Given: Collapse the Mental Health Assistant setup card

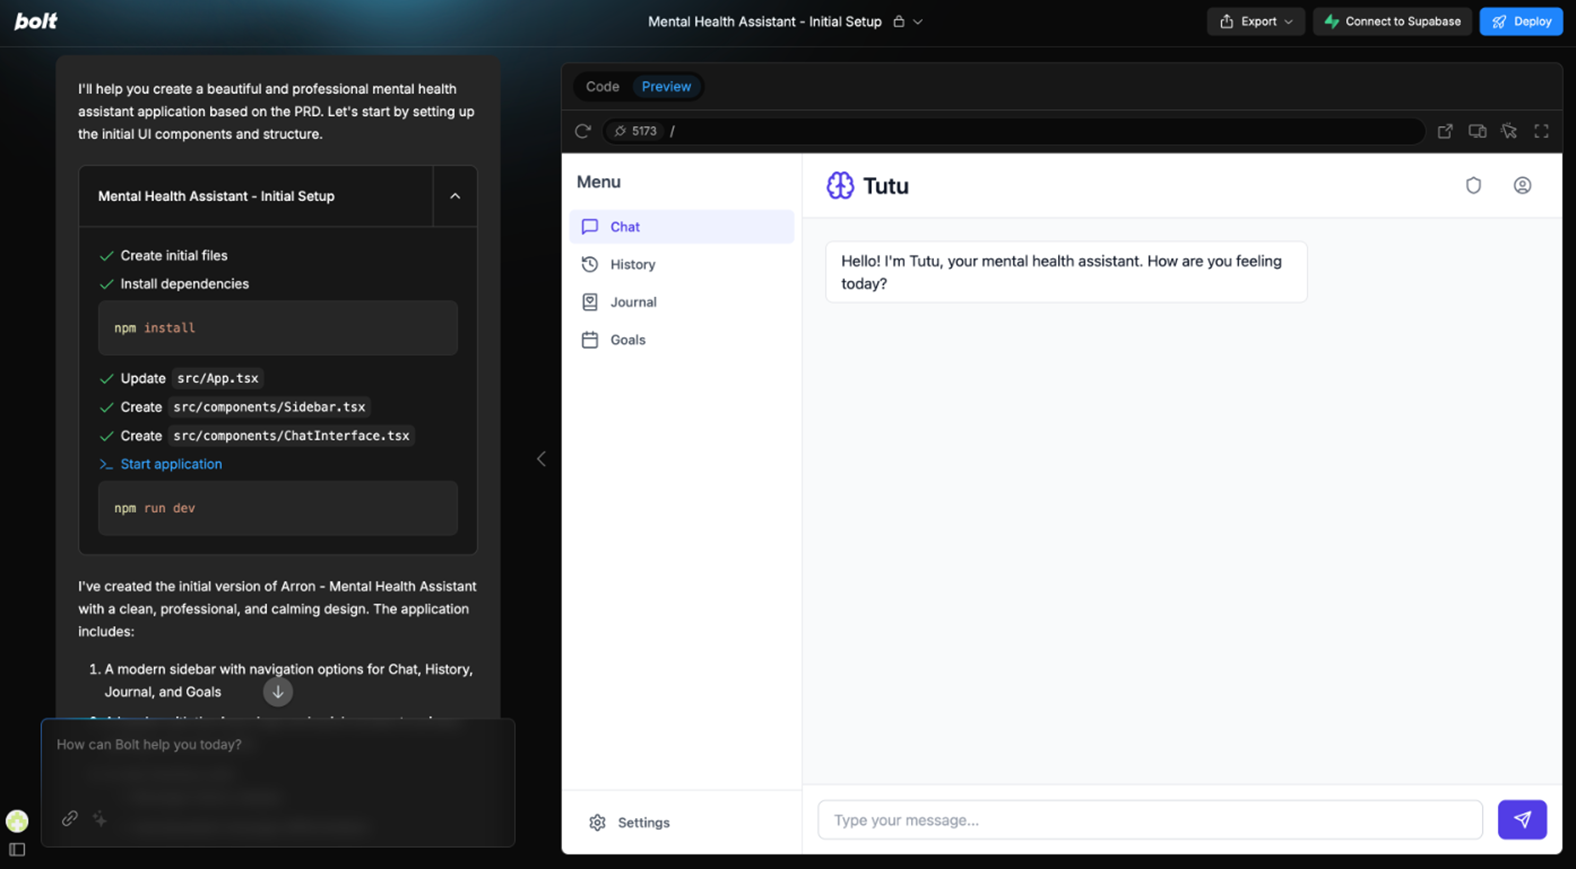Looking at the screenshot, I should point(455,196).
